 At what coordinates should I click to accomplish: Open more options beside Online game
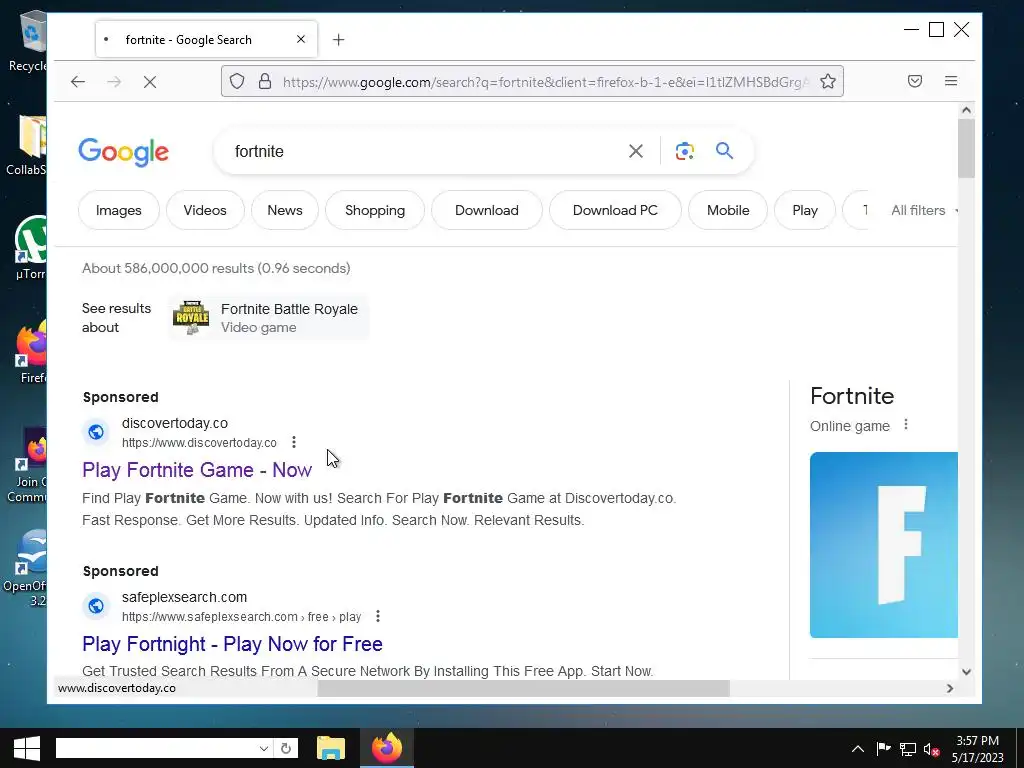coord(905,424)
